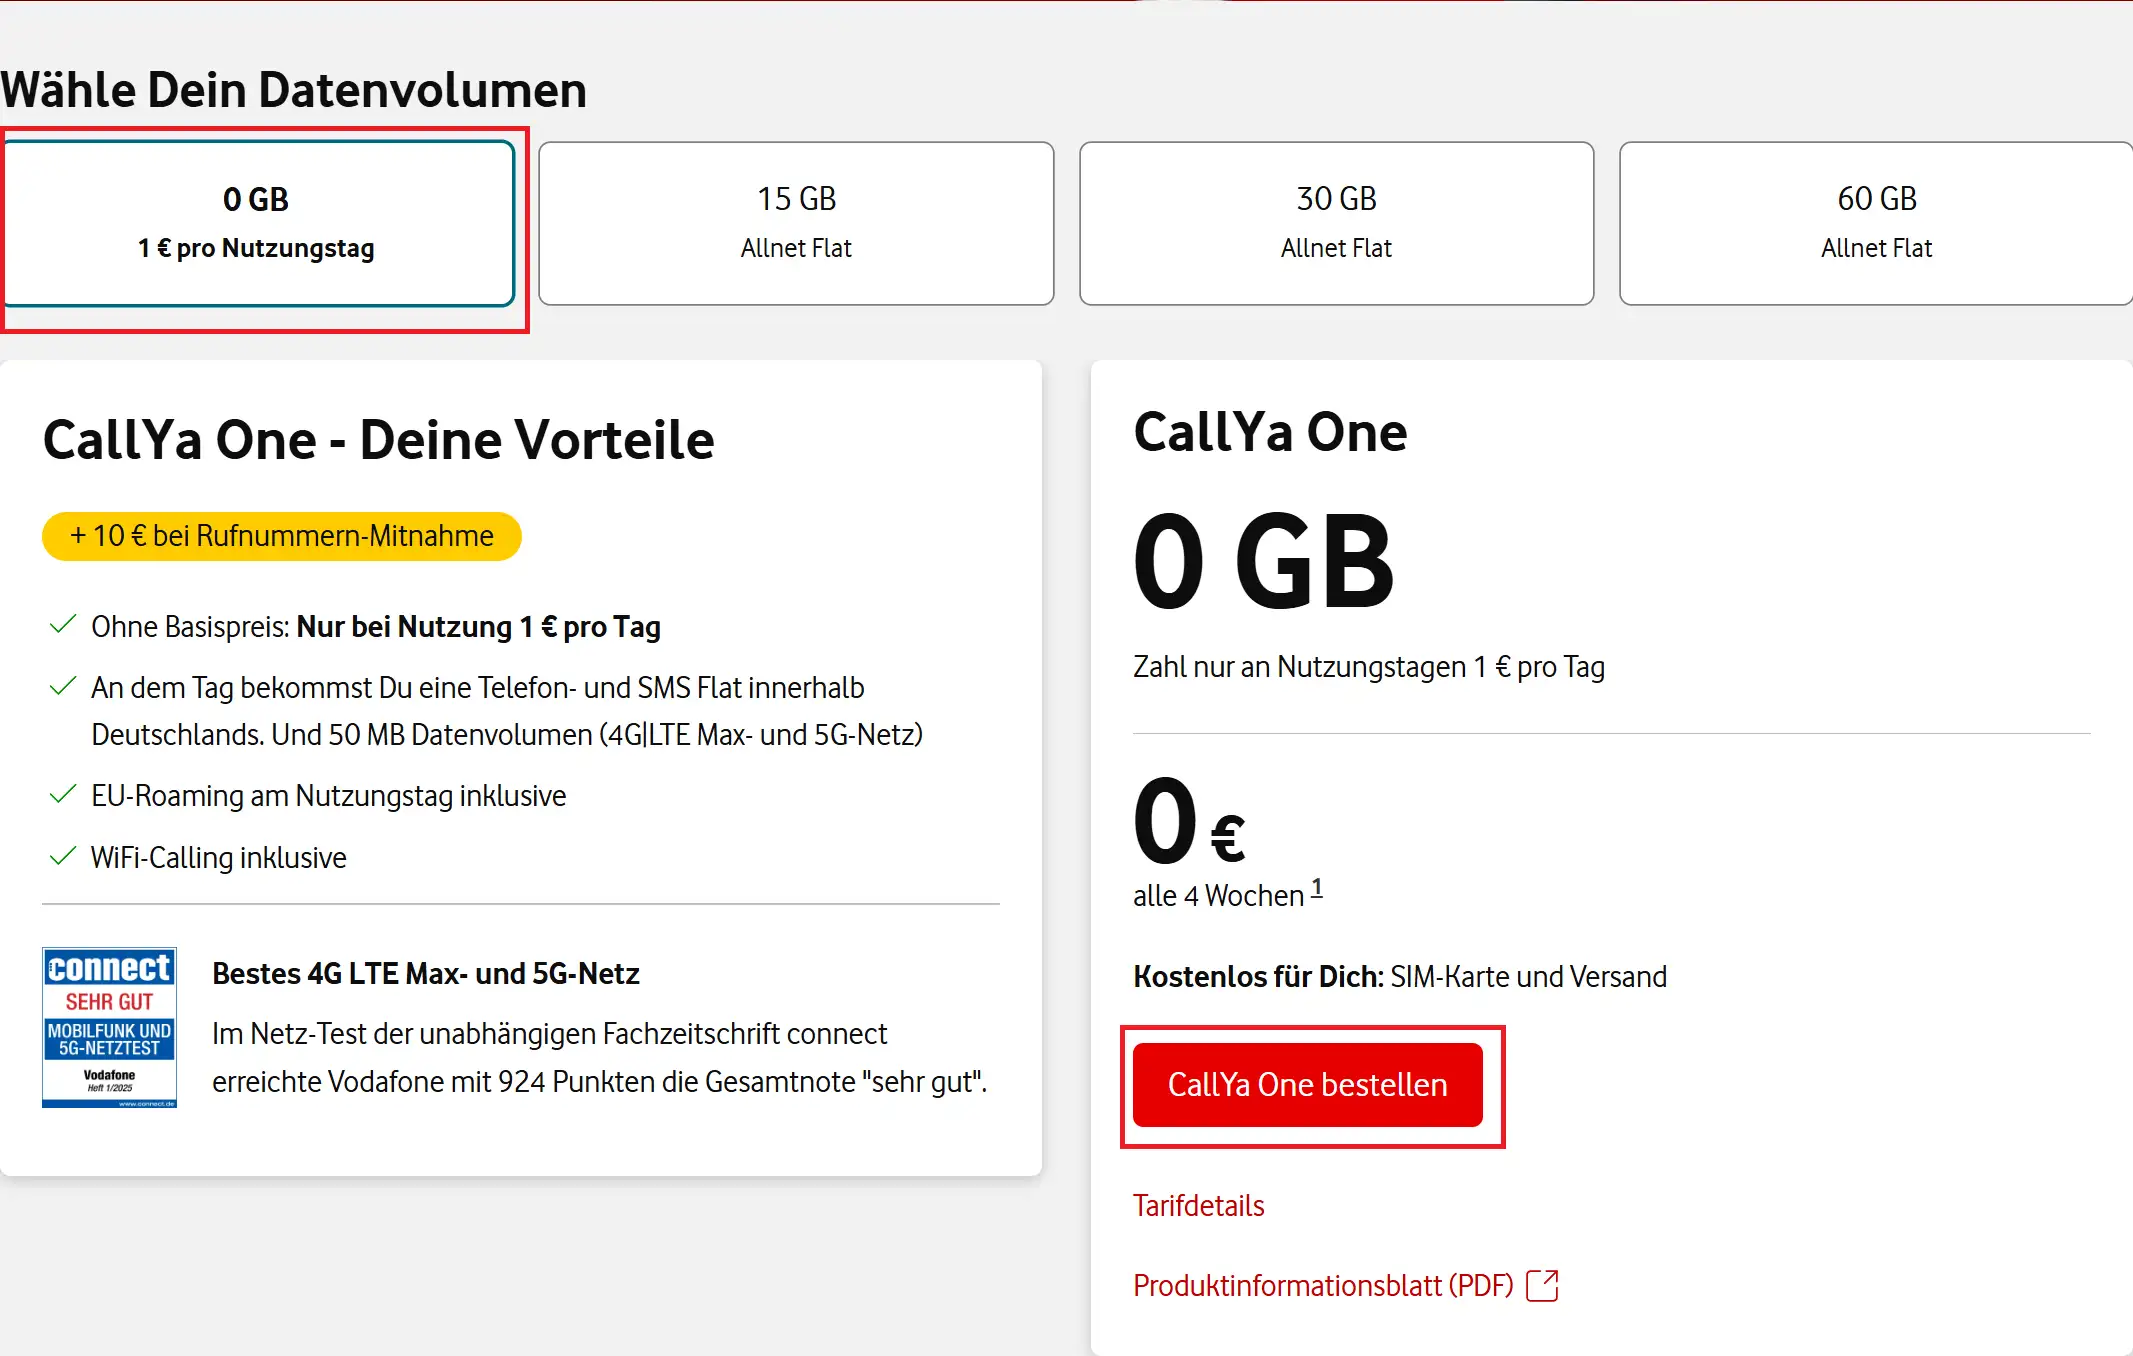Click the Bestes 4G LTE Max- und 5G-Netz heading
The height and width of the screenshot is (1356, 2133).
coord(425,974)
